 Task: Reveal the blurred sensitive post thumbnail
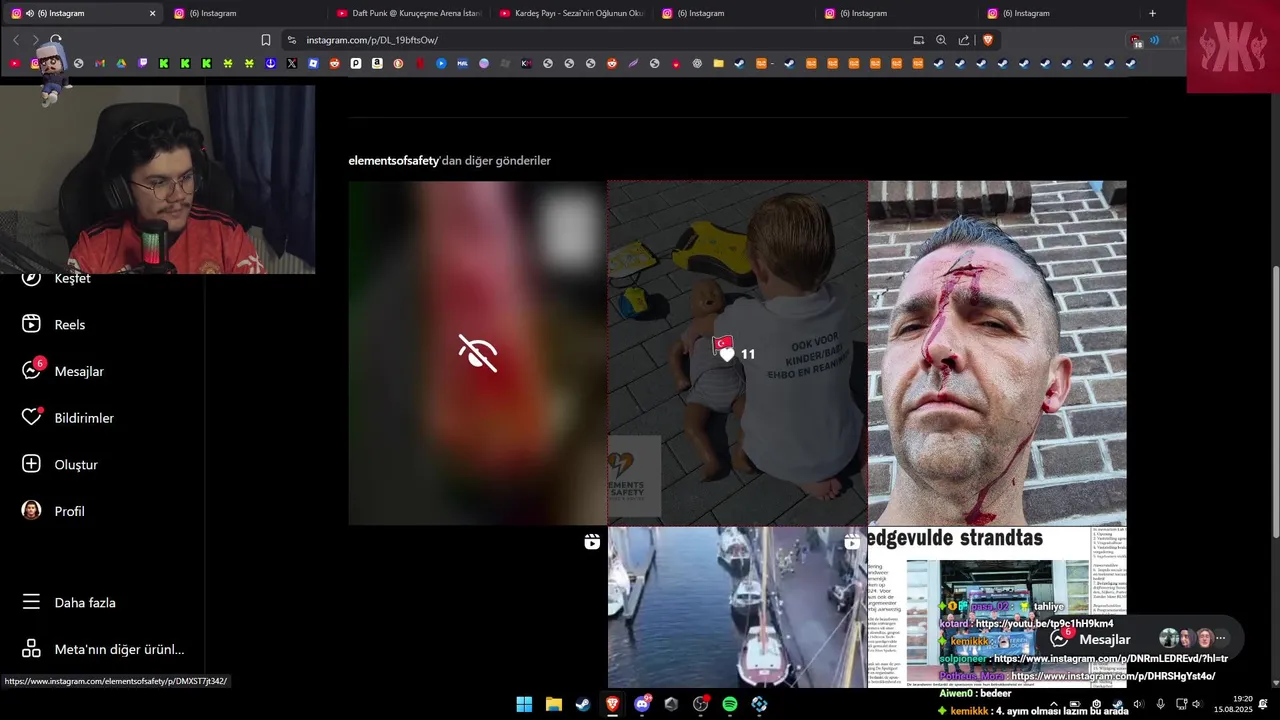pos(477,353)
